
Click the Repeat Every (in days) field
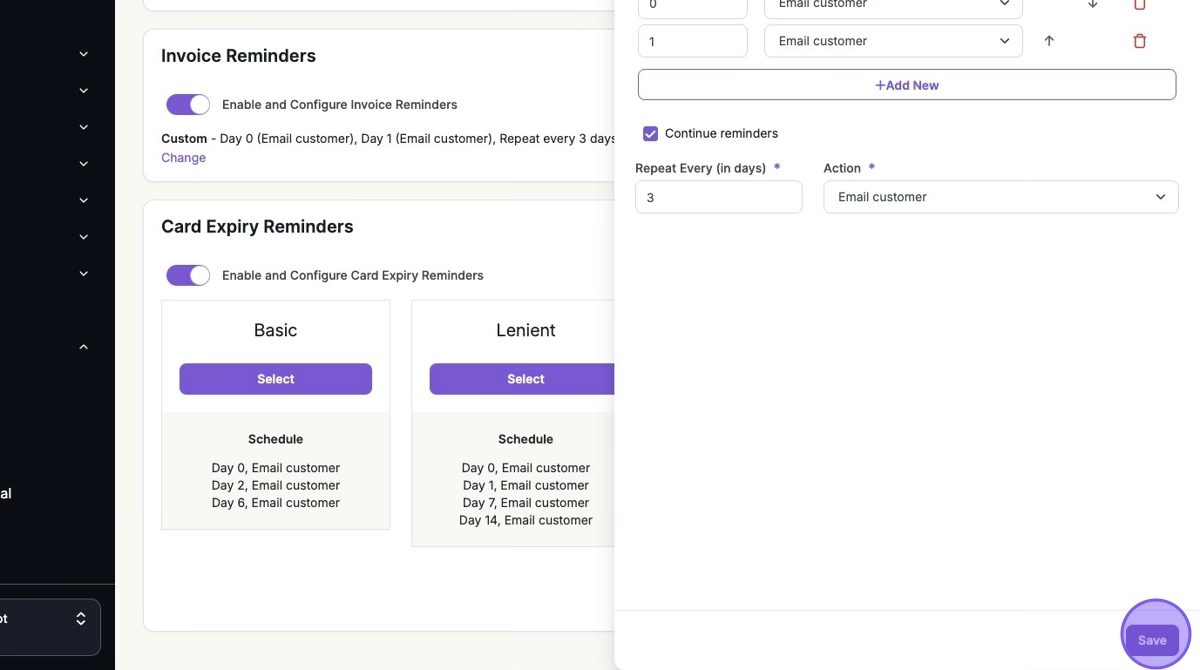[x=718, y=197]
